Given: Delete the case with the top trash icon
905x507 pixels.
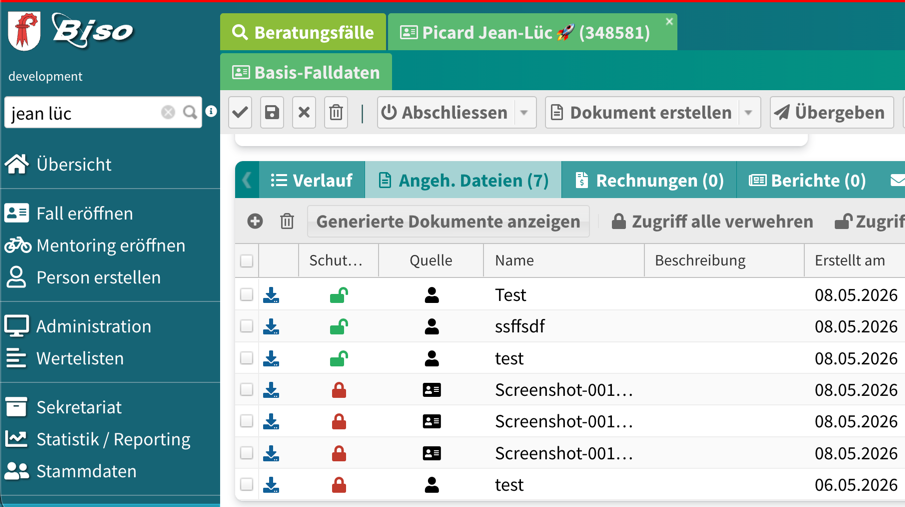Looking at the screenshot, I should (x=336, y=112).
